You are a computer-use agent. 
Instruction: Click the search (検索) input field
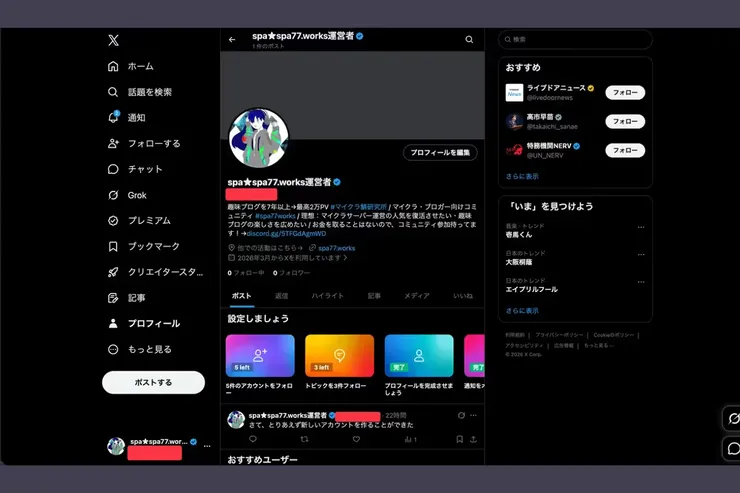point(575,40)
